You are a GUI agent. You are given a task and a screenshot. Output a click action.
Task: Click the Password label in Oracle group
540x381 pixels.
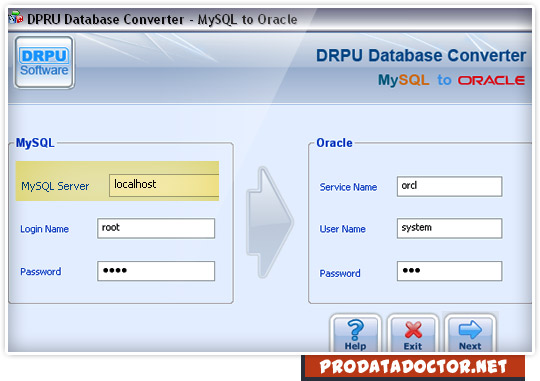pos(340,273)
